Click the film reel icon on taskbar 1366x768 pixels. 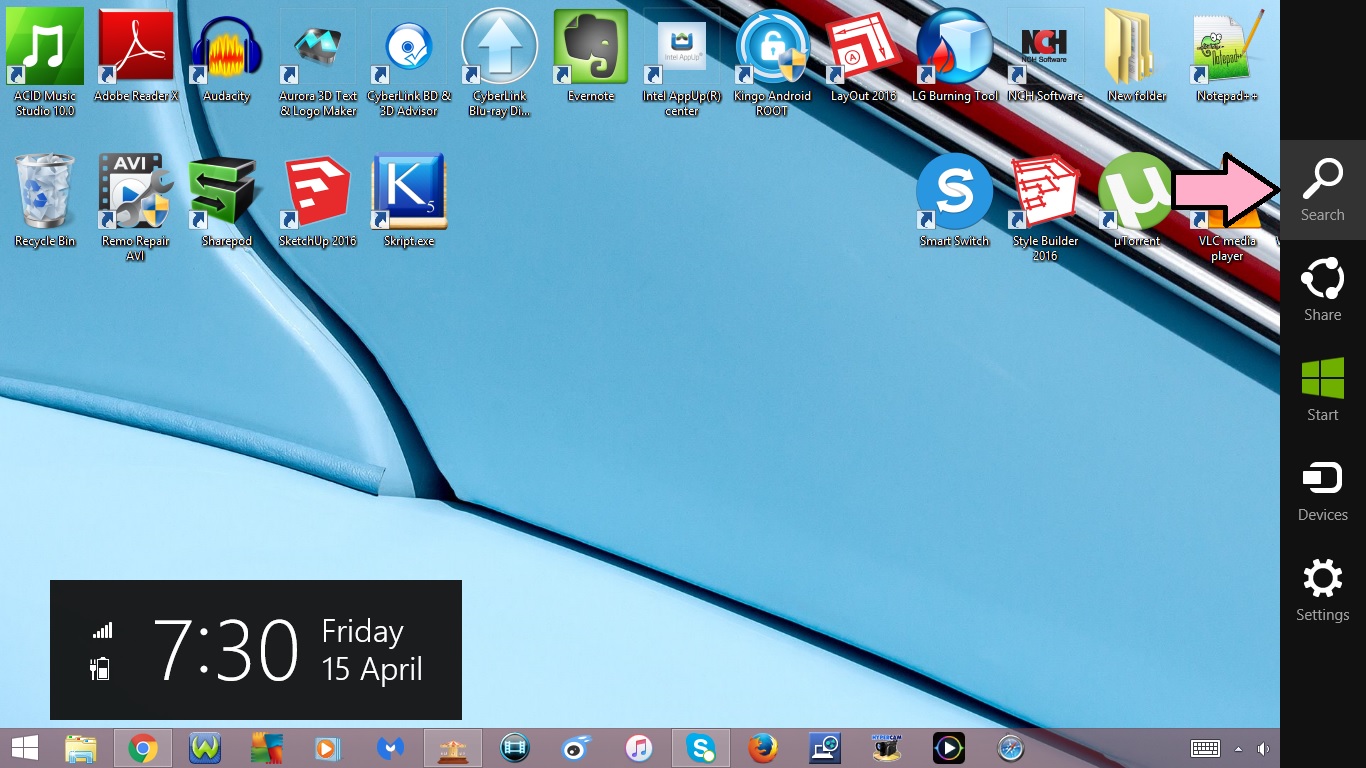tap(515, 748)
